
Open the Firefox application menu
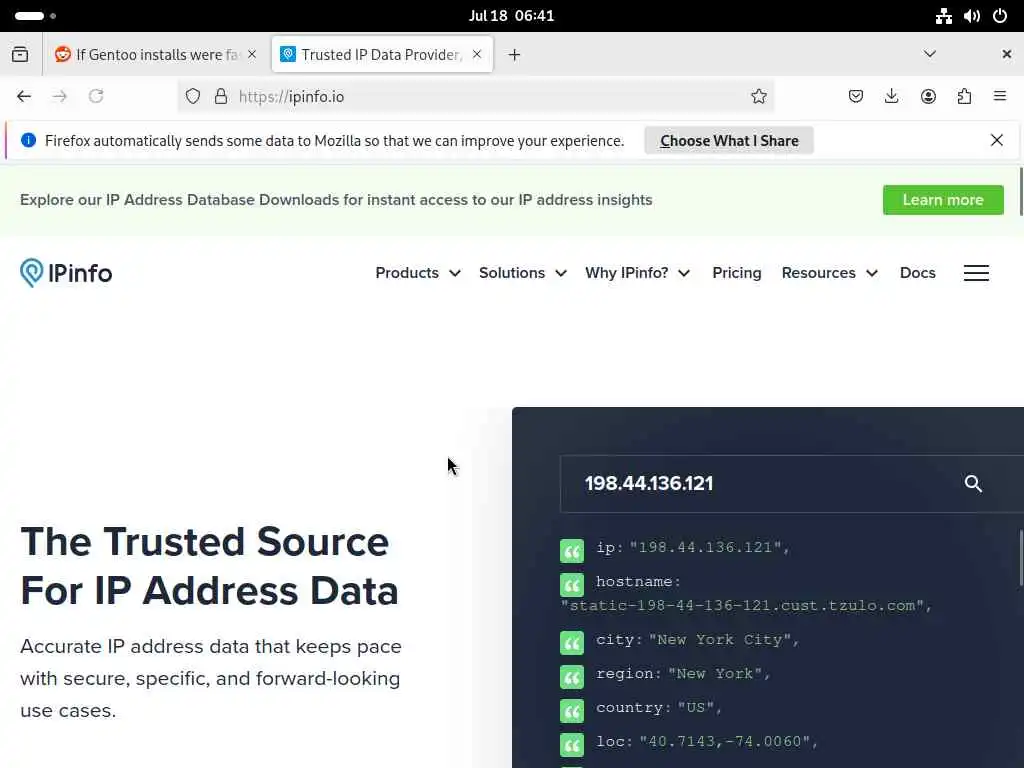click(x=1000, y=97)
